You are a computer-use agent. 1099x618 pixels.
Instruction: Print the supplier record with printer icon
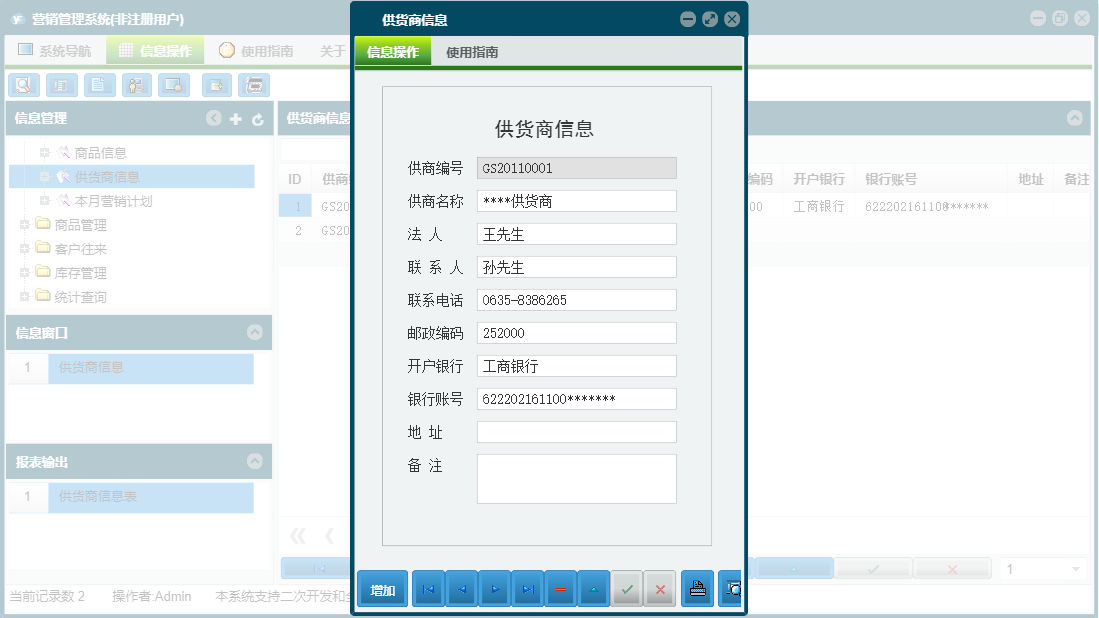coord(697,590)
